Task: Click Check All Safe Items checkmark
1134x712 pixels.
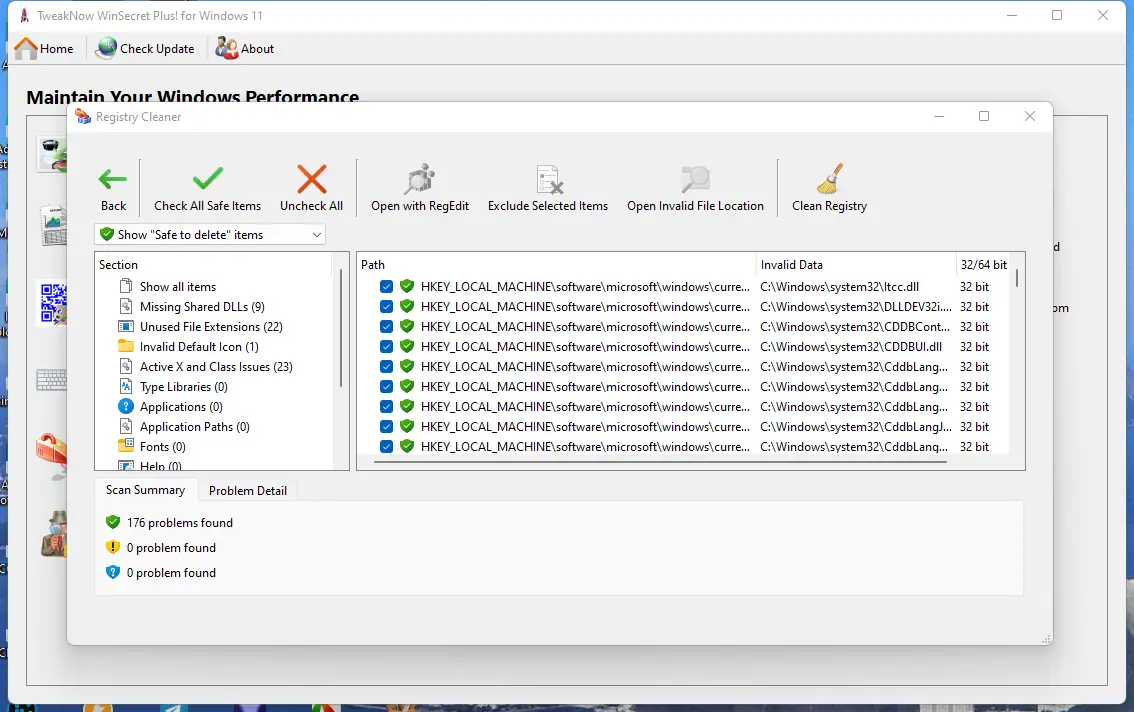Action: click(208, 179)
